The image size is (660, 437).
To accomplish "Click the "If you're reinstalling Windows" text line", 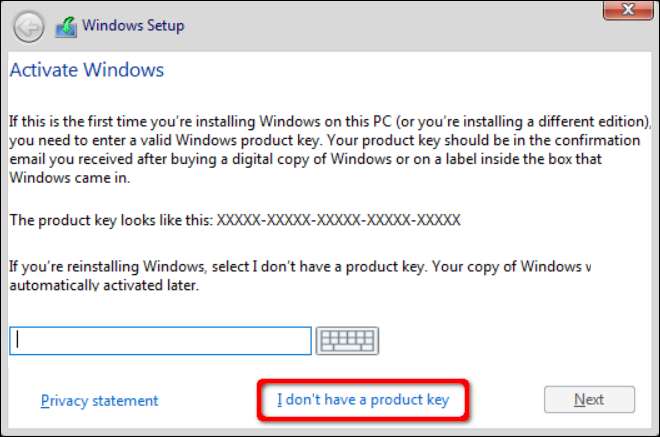I will (x=300, y=267).
